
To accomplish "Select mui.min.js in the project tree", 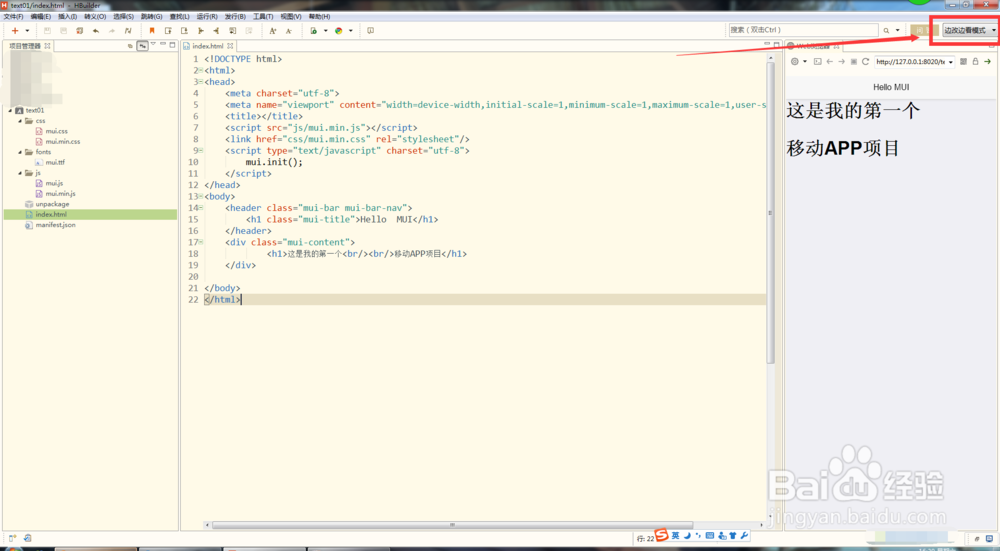I will pos(61,193).
